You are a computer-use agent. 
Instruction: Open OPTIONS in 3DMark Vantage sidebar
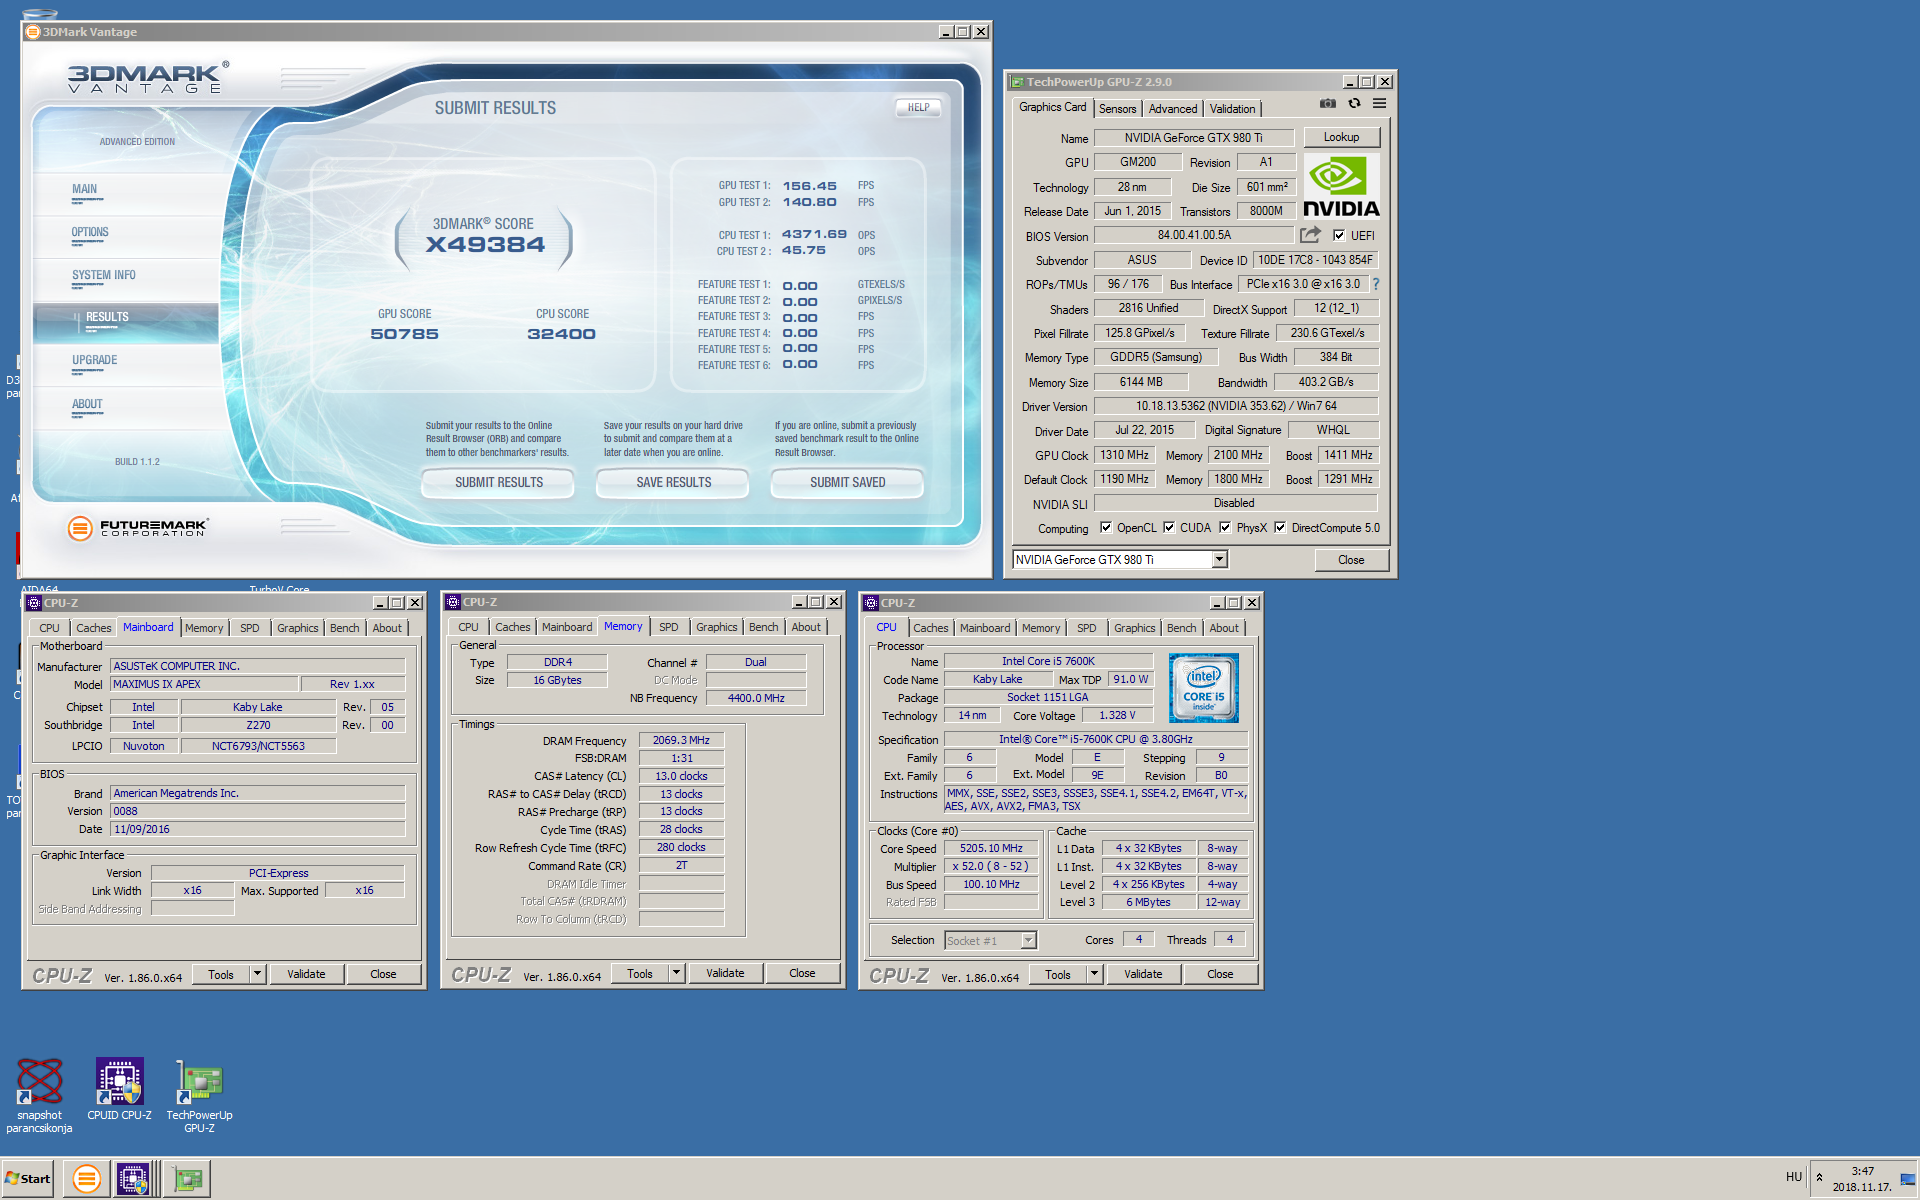coord(126,237)
